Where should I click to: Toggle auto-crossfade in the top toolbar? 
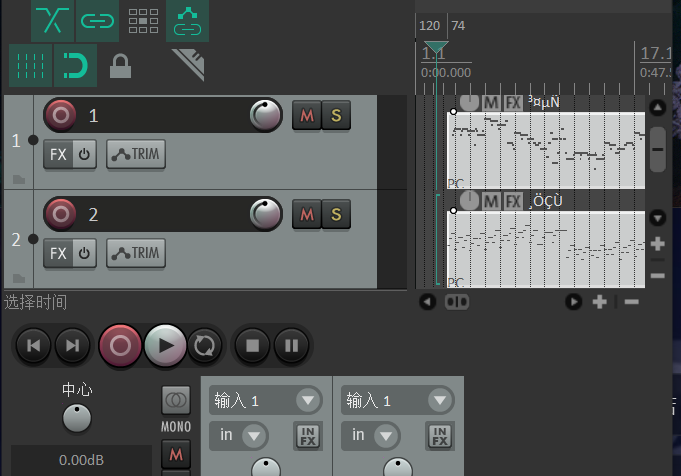click(x=52, y=19)
